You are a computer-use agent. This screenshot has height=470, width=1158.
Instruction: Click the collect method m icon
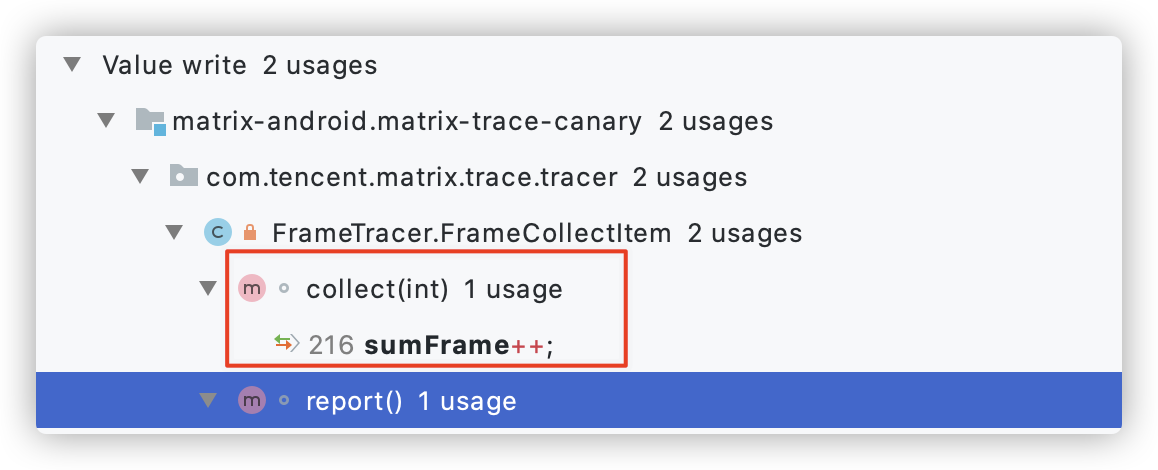pos(252,288)
